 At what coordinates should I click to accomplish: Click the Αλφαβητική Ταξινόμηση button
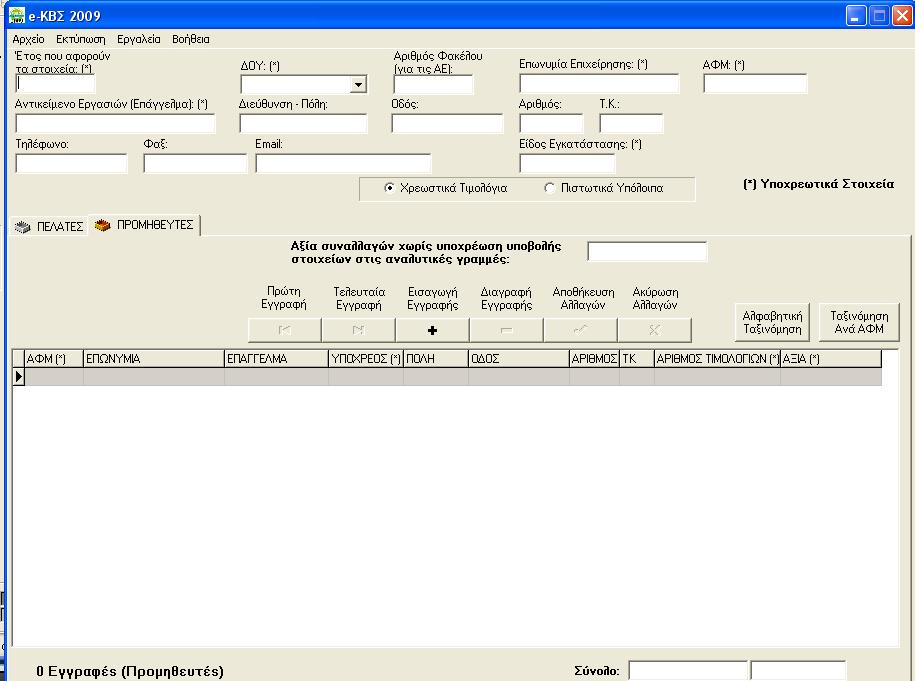(x=772, y=322)
